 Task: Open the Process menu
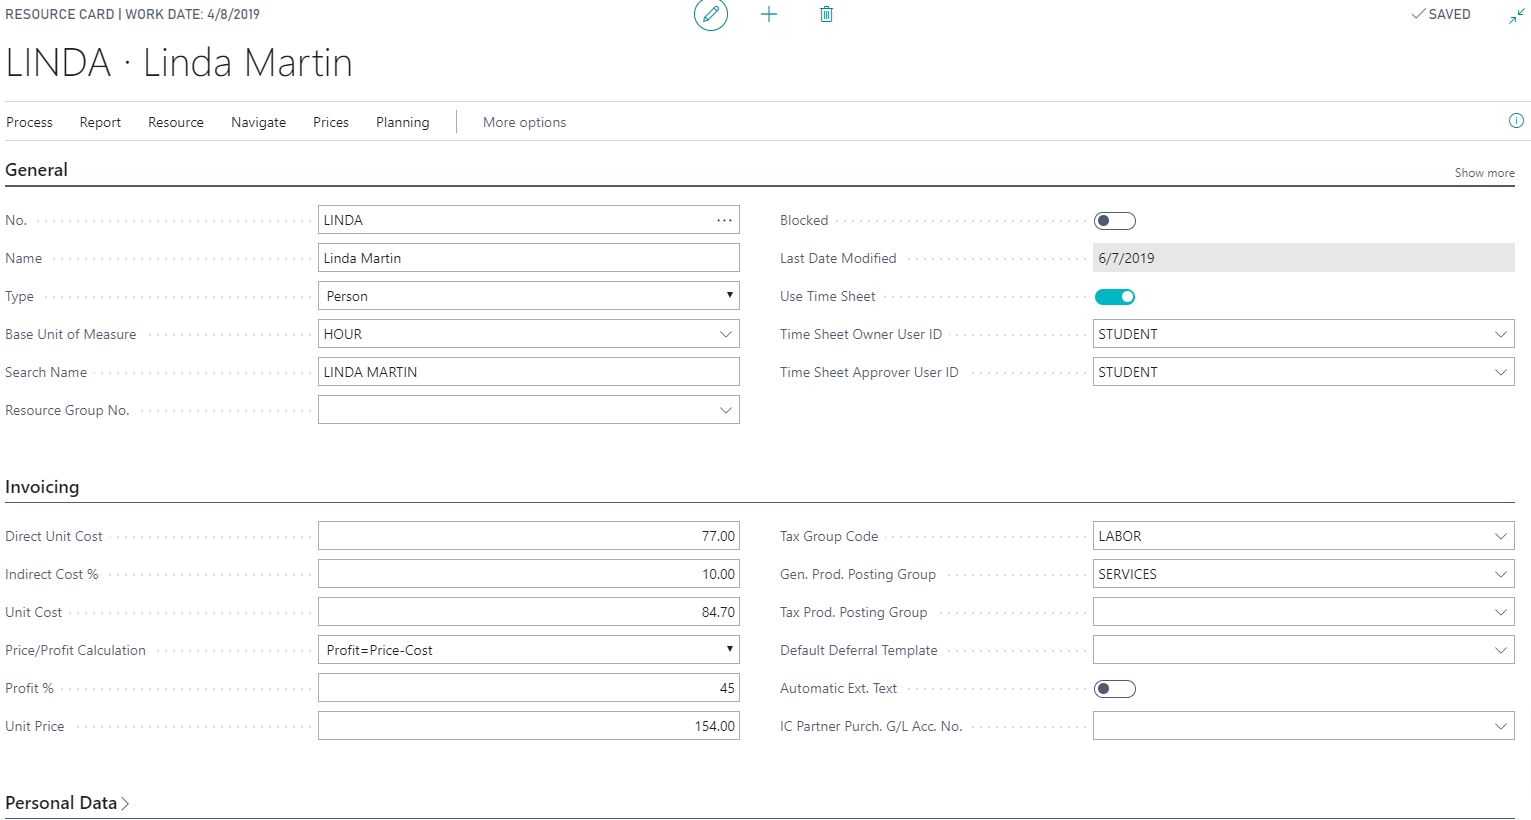(29, 122)
